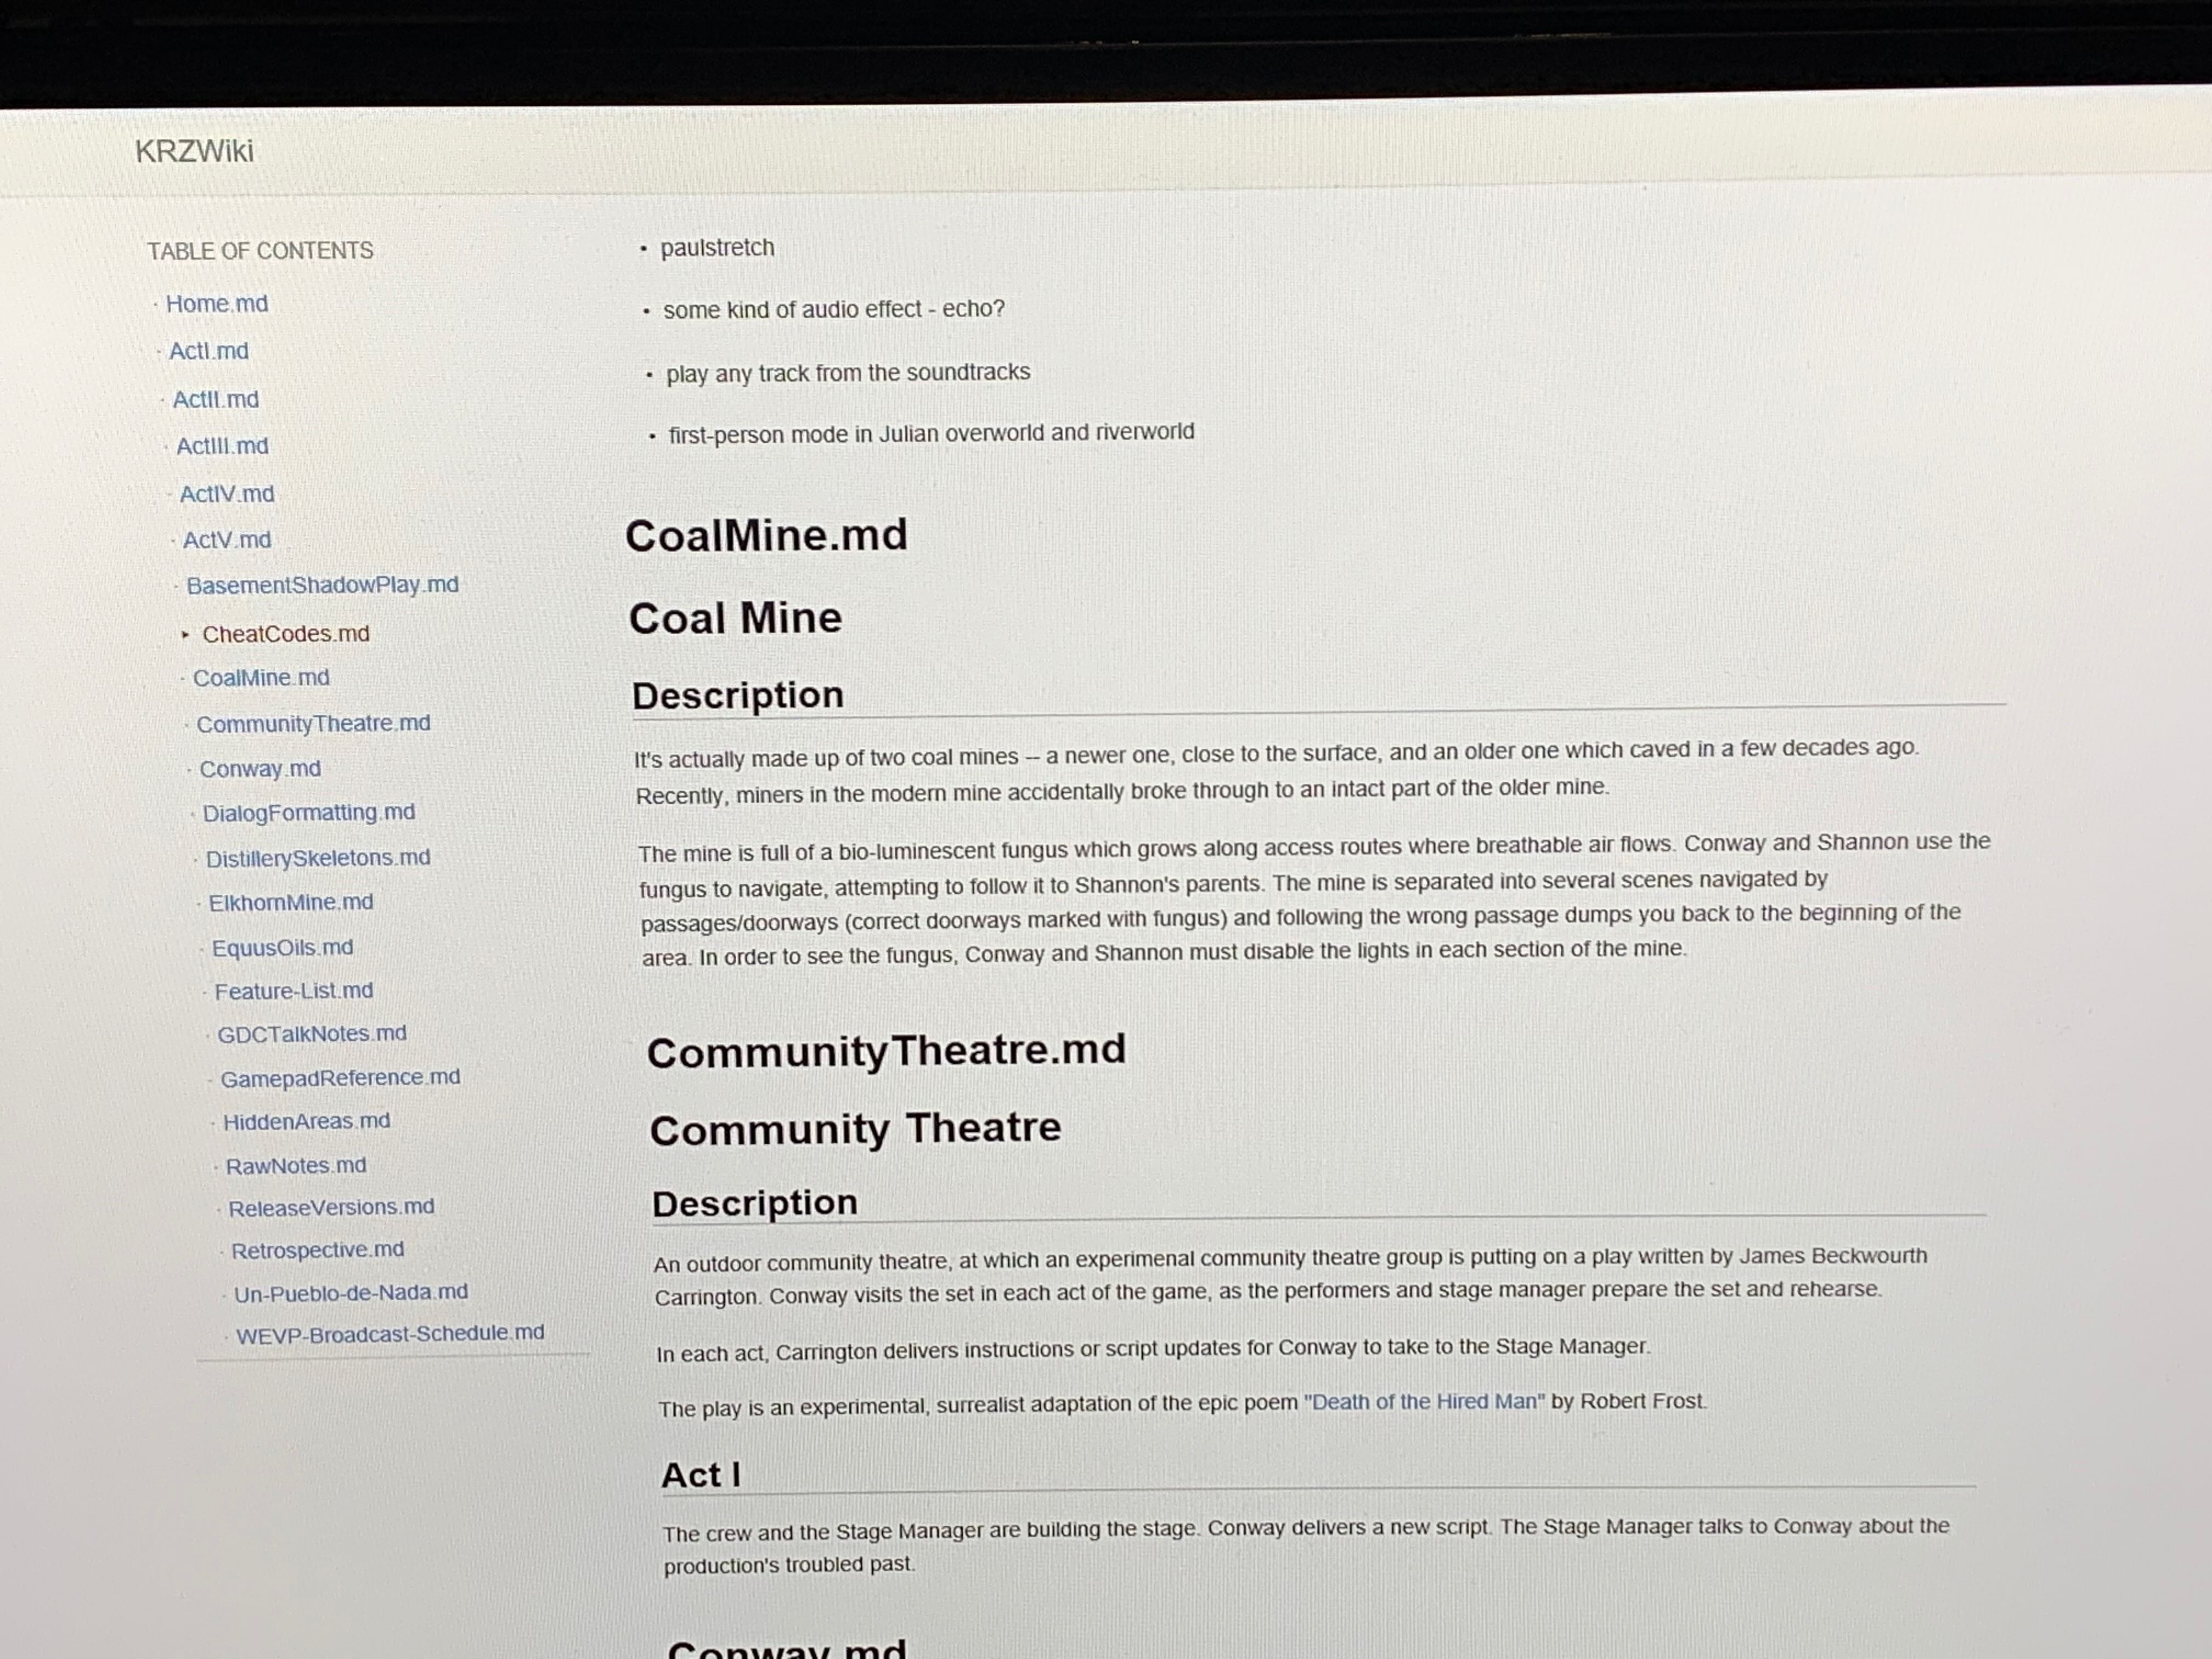Image resolution: width=2212 pixels, height=1659 pixels.
Task: Jump to CoalMine.md in sidebar
Action: (x=261, y=678)
